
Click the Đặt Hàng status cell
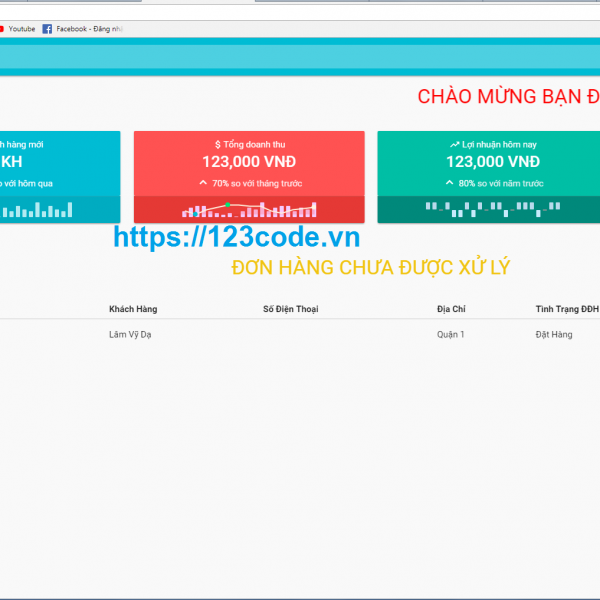(554, 335)
